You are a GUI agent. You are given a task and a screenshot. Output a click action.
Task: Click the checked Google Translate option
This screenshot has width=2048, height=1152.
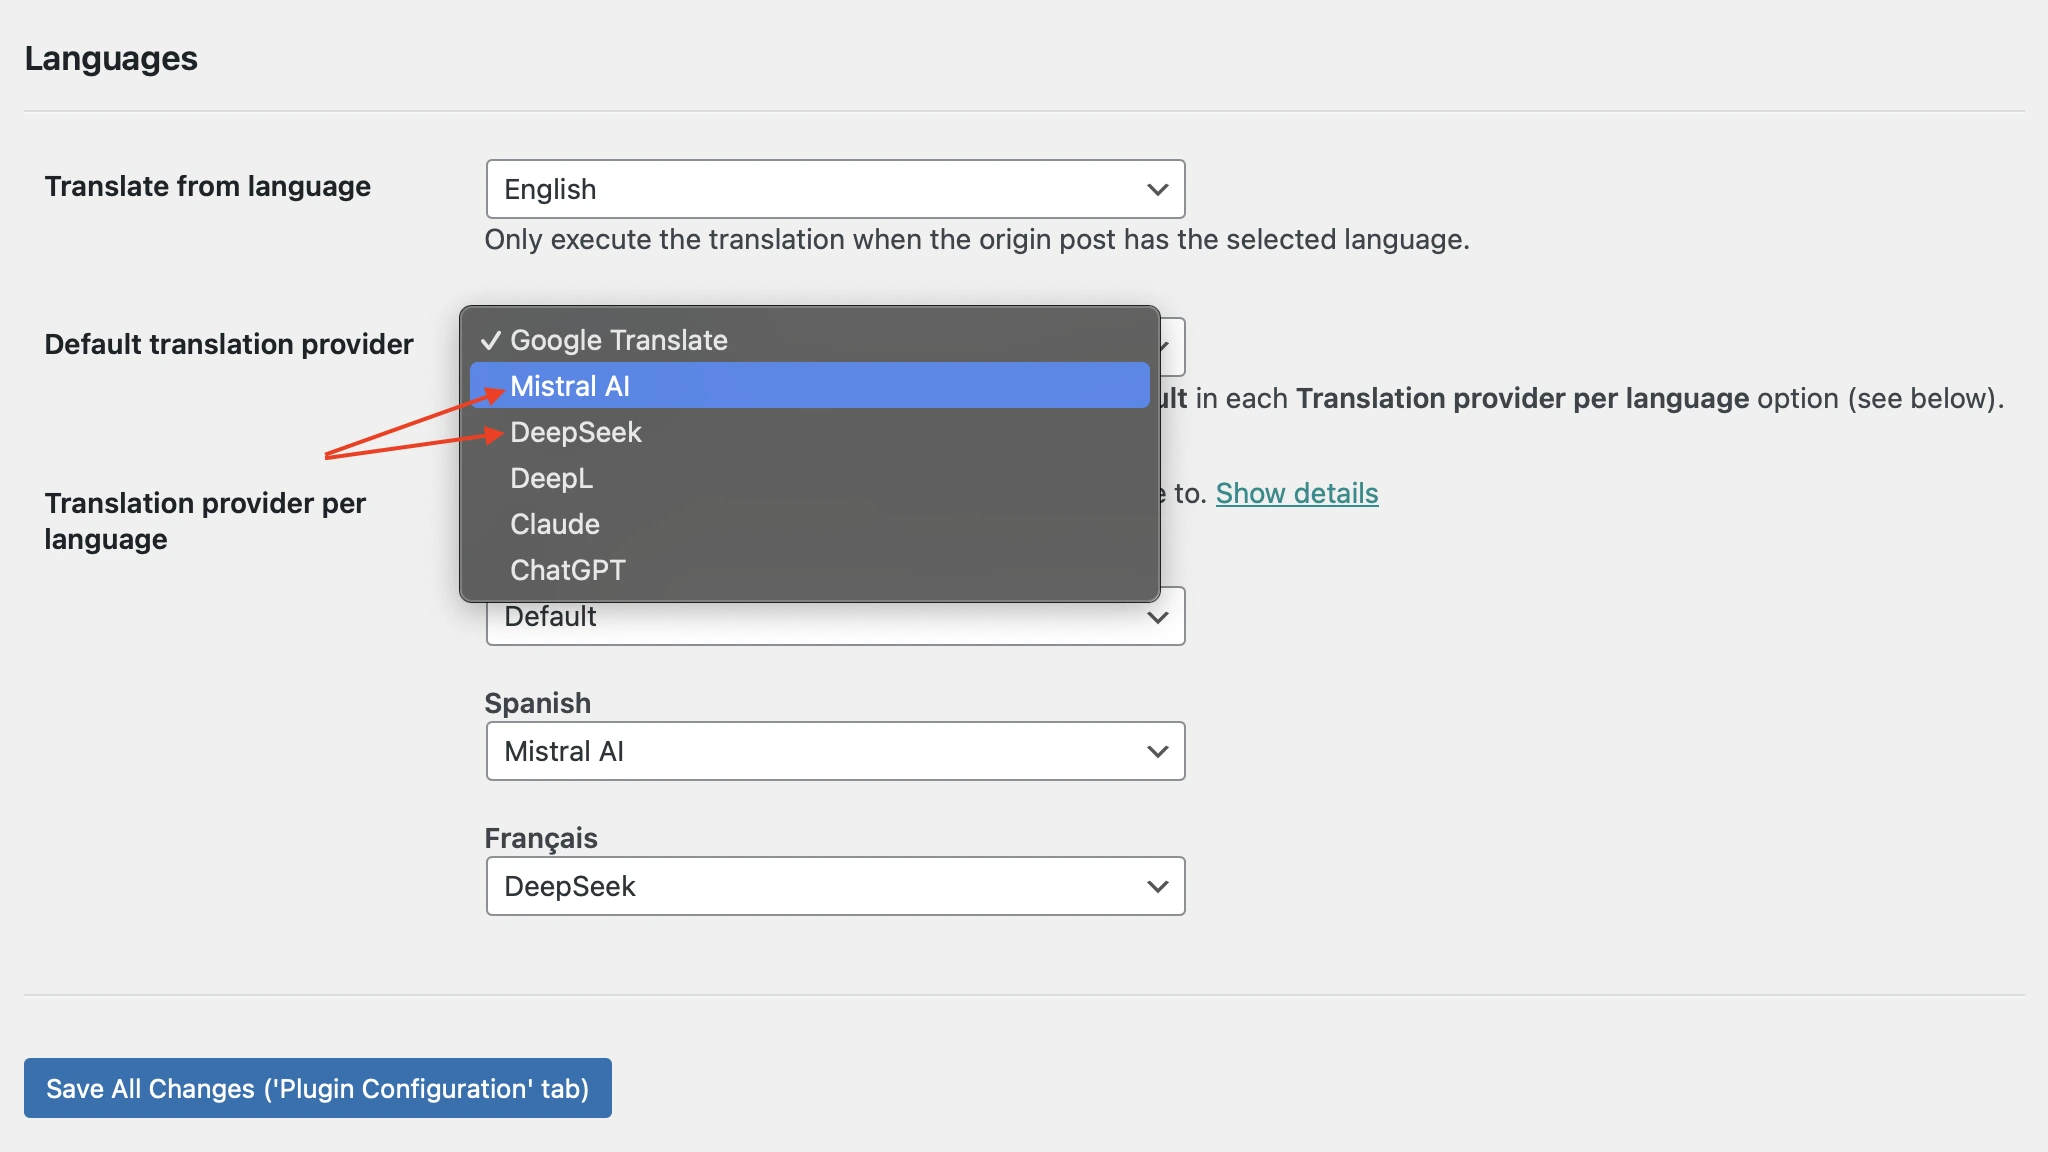coord(619,340)
